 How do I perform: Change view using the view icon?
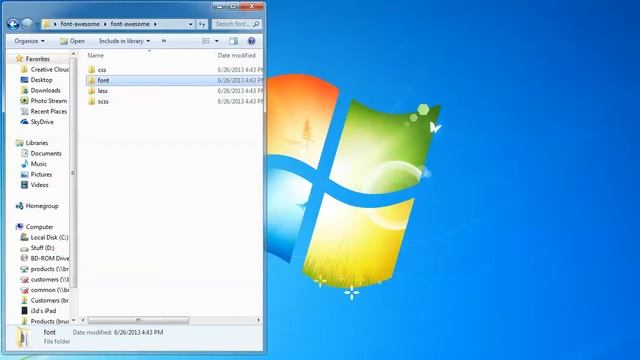(x=206, y=41)
